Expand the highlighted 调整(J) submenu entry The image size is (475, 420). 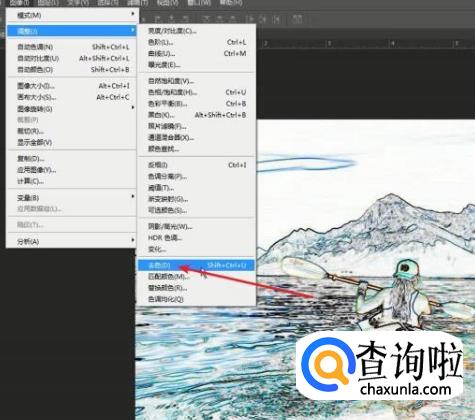[71, 31]
